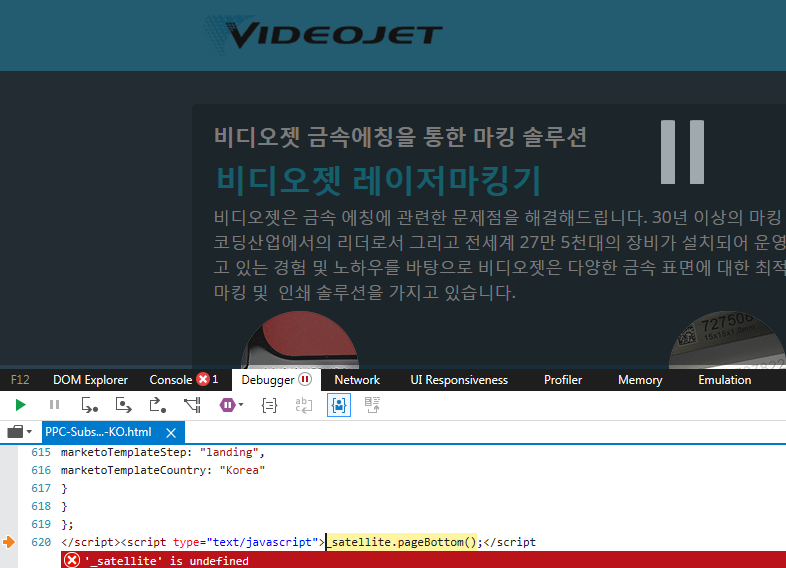This screenshot has width=786, height=568.
Task: Toggle Pretty Print curly braces icon
Action: pyautogui.click(x=269, y=405)
